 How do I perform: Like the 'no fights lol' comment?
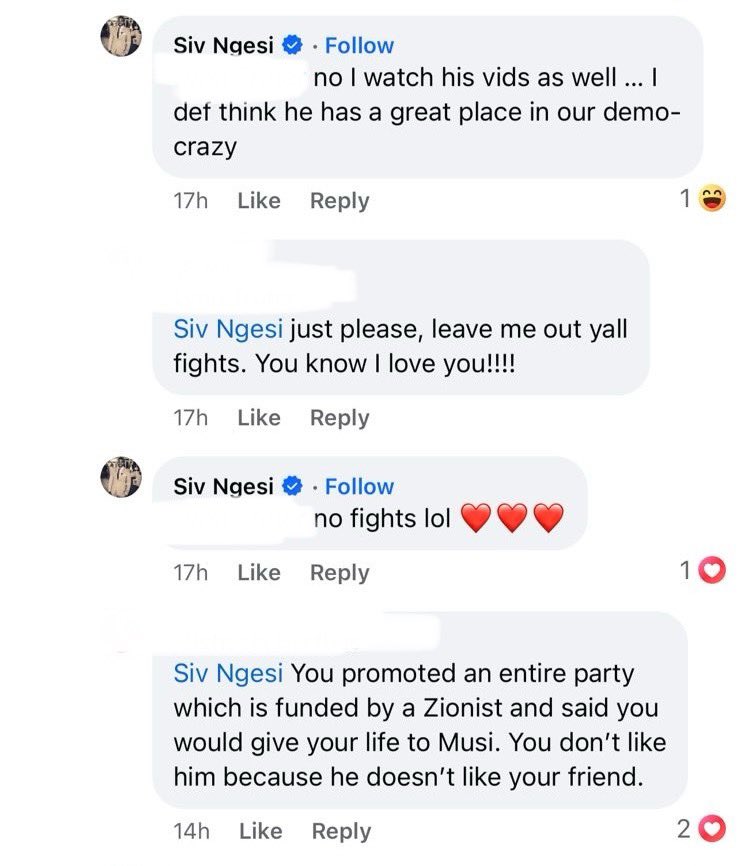[259, 573]
